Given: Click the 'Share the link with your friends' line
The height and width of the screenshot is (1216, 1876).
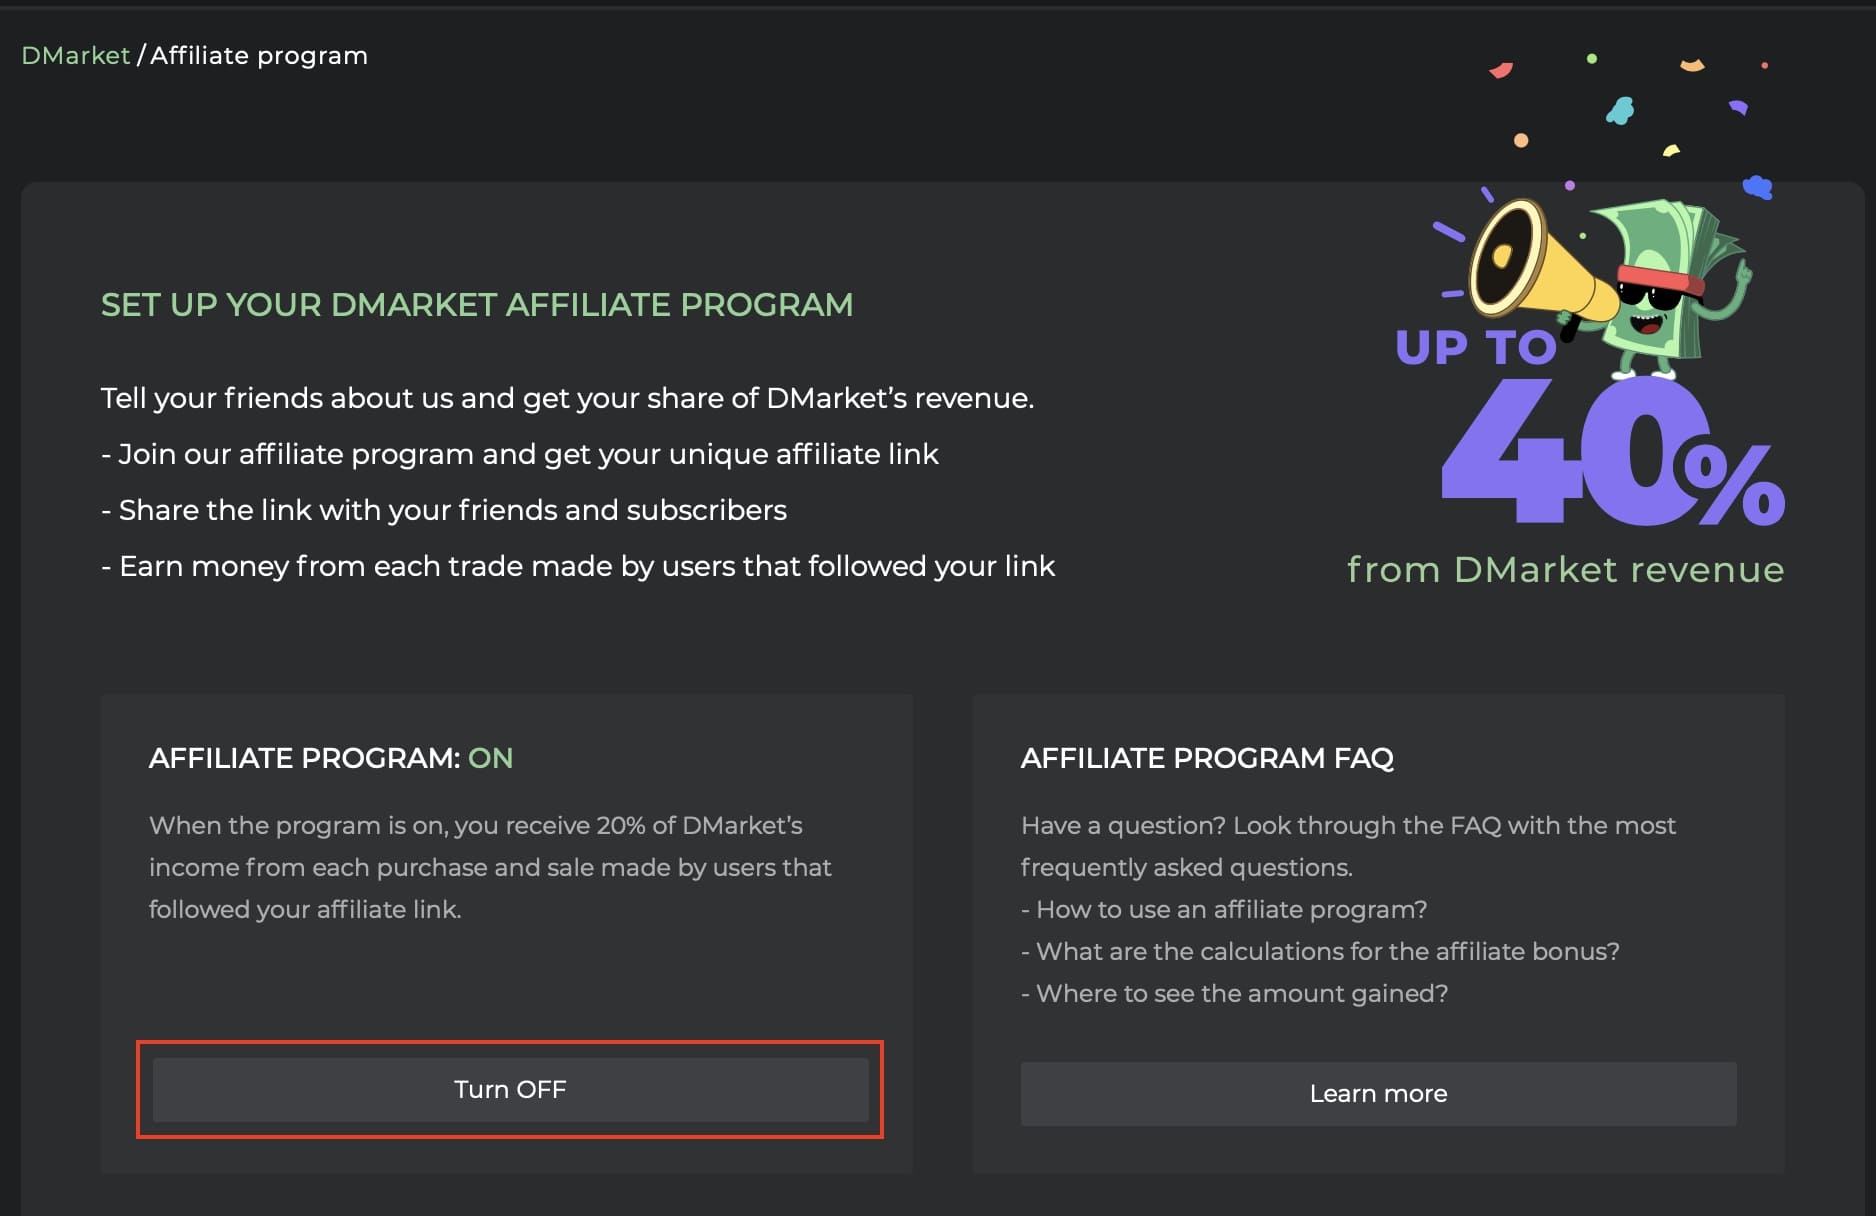Looking at the screenshot, I should [444, 510].
